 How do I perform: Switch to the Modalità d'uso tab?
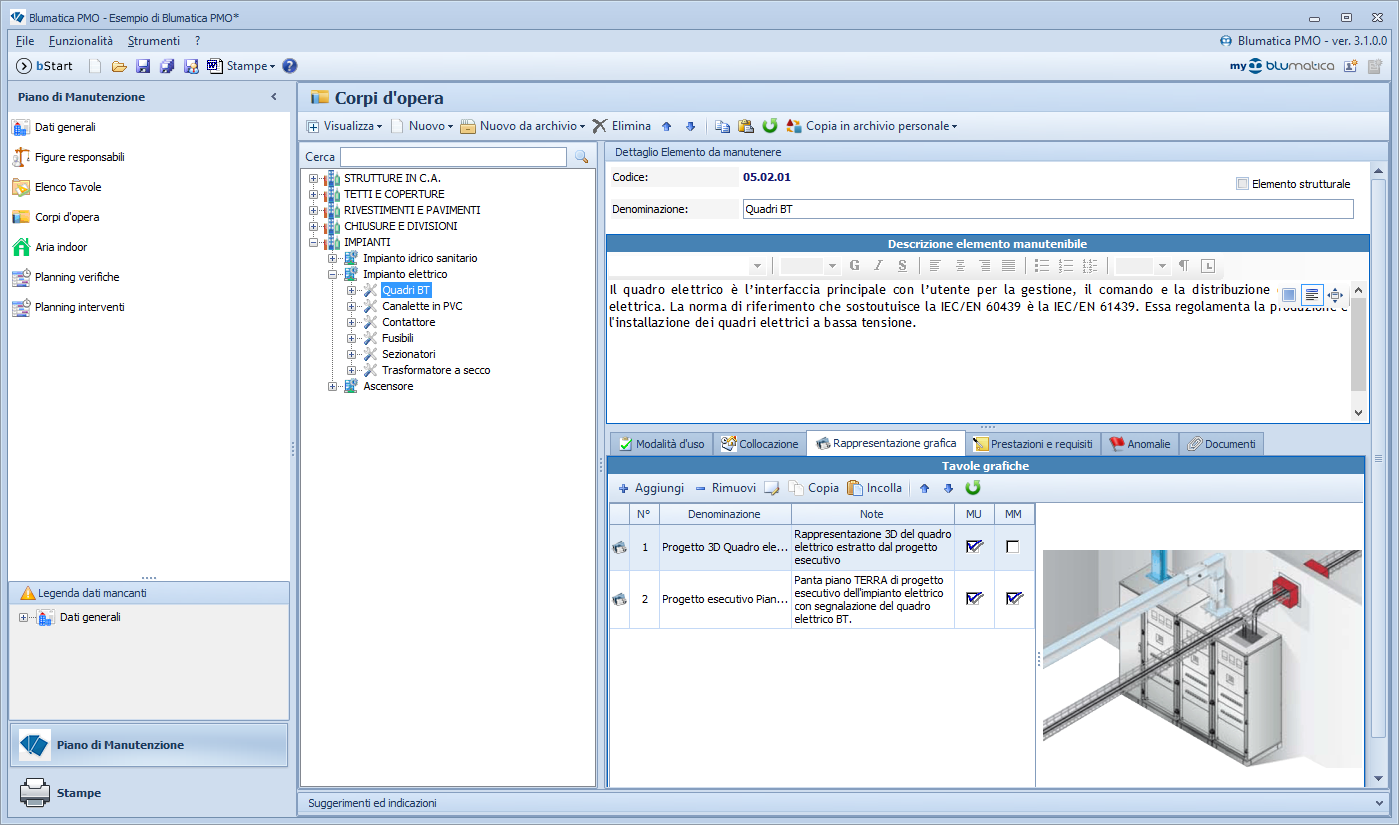click(661, 444)
